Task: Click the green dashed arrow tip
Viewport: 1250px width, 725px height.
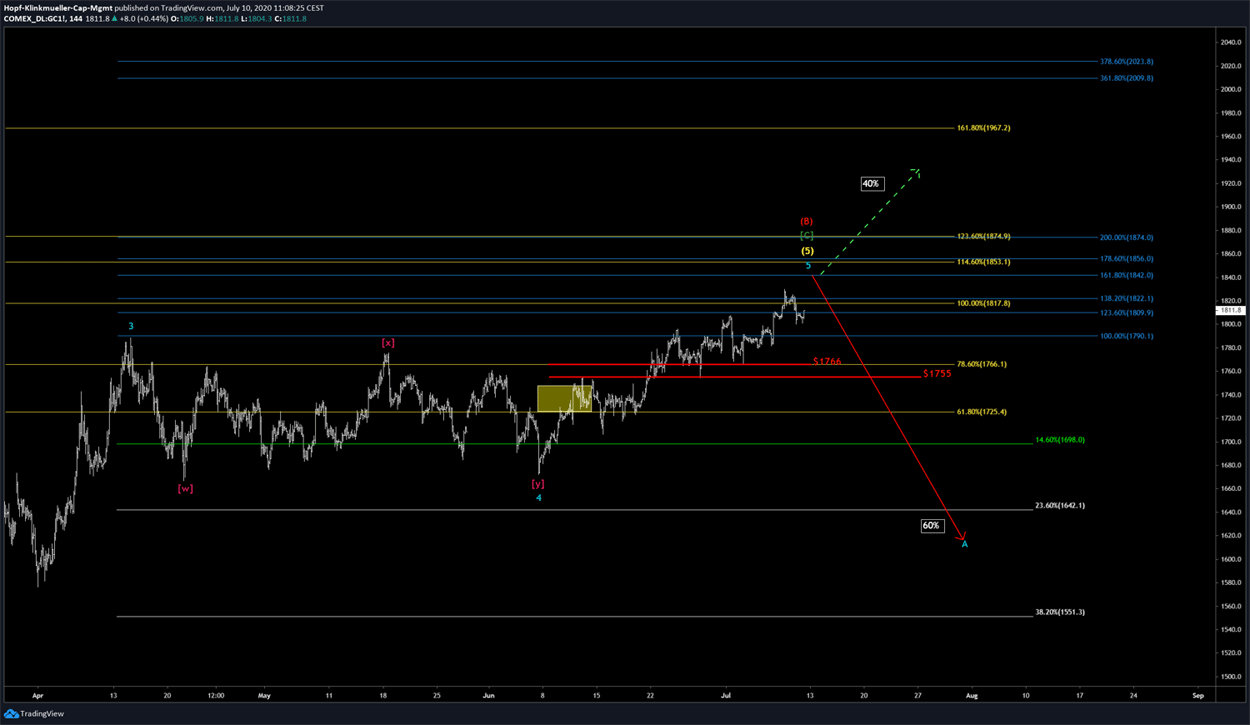Action: (x=917, y=171)
